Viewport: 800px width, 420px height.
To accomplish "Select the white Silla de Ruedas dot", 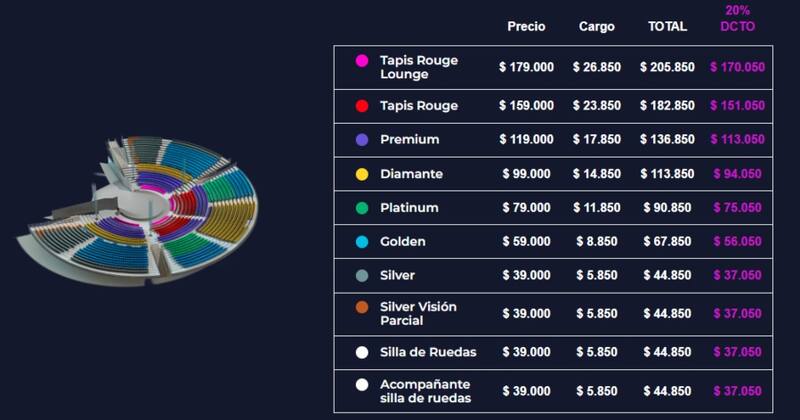I will click(362, 352).
